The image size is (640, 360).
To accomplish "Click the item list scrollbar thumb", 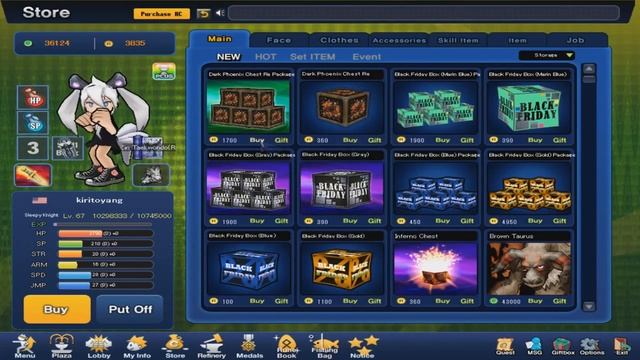I will tap(589, 79).
